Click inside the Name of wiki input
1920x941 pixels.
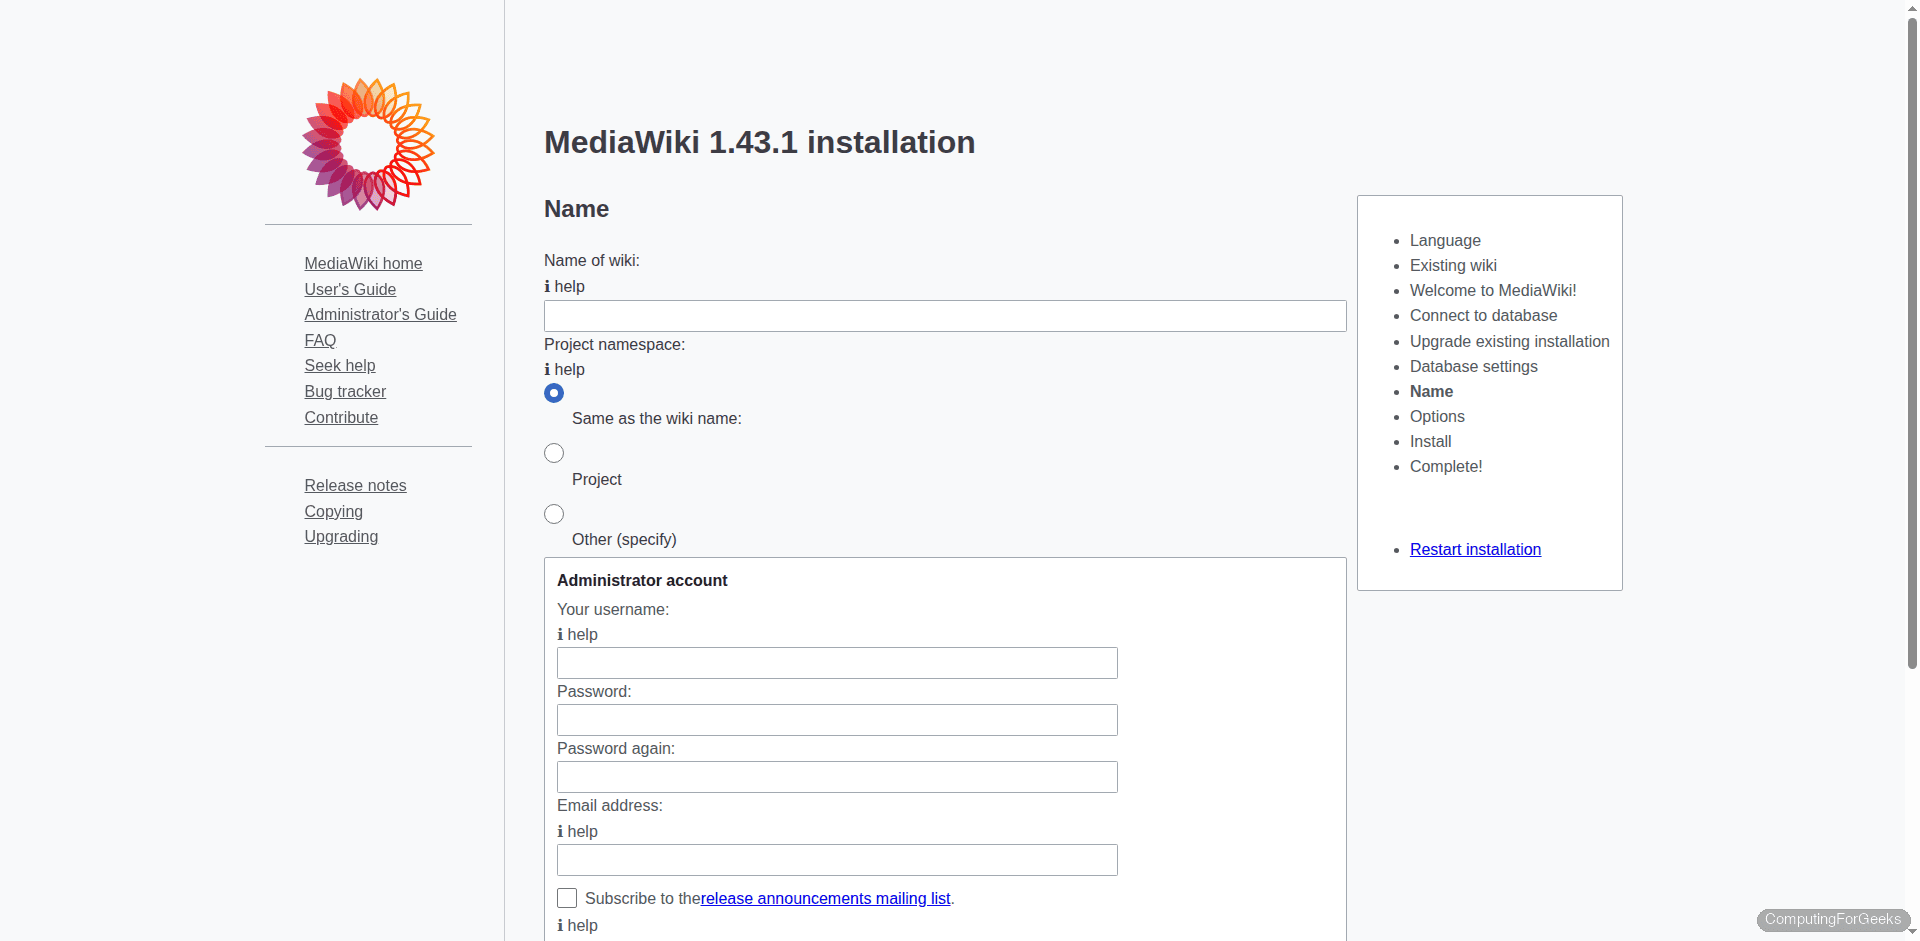944,316
